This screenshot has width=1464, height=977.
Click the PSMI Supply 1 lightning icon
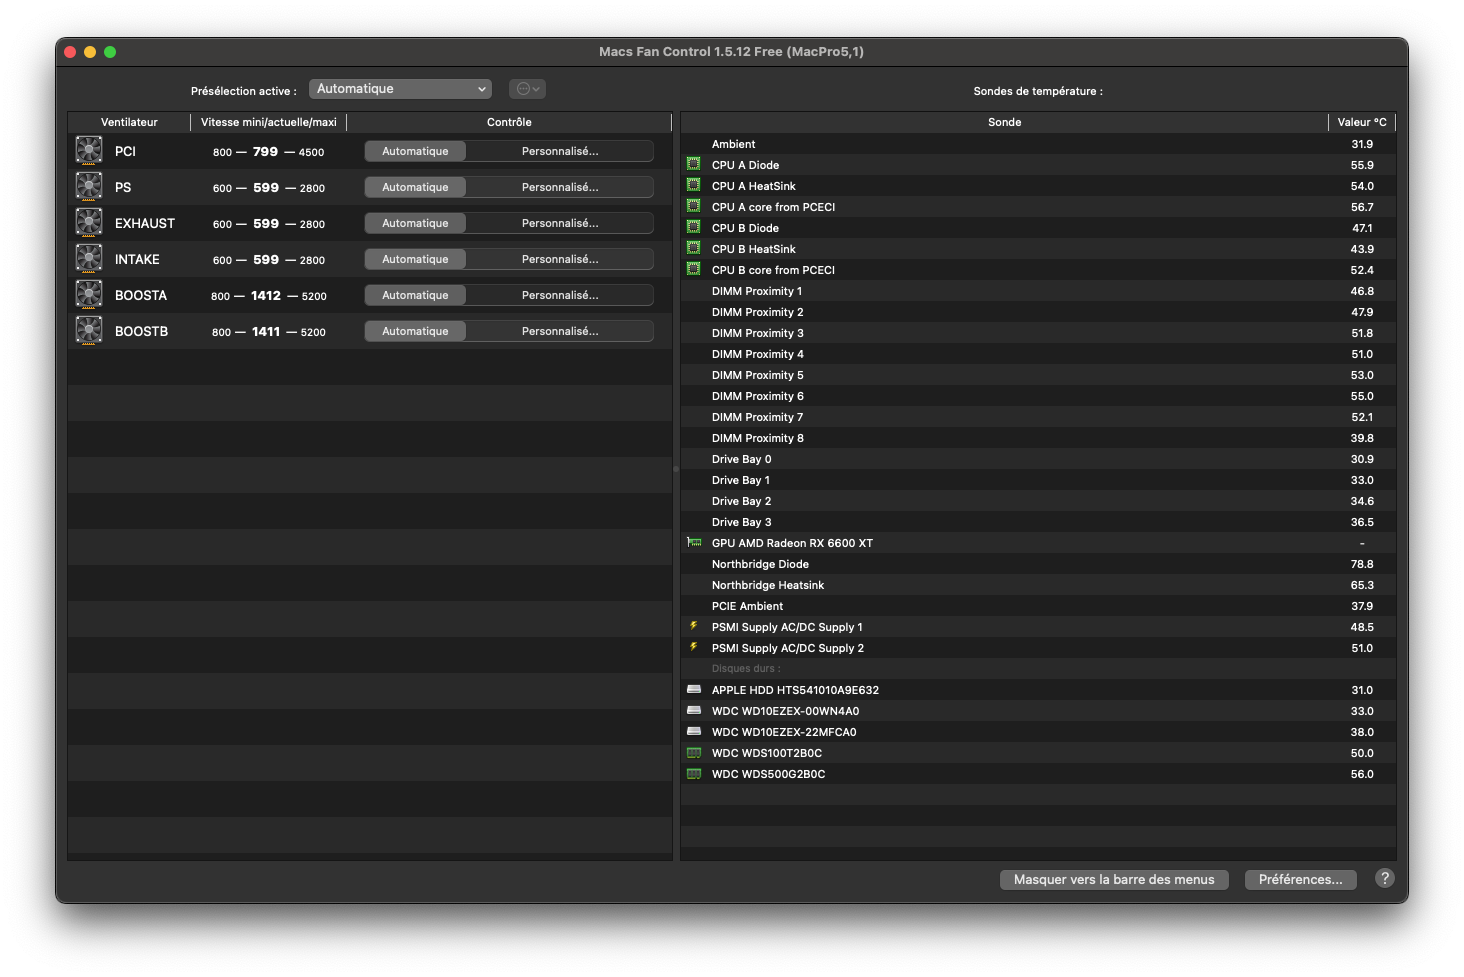[x=694, y=626]
